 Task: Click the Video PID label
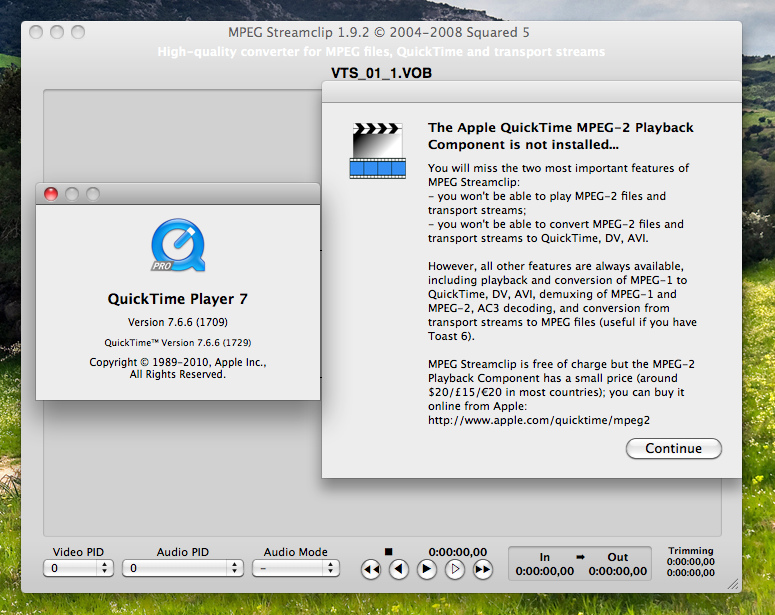pyautogui.click(x=78, y=552)
